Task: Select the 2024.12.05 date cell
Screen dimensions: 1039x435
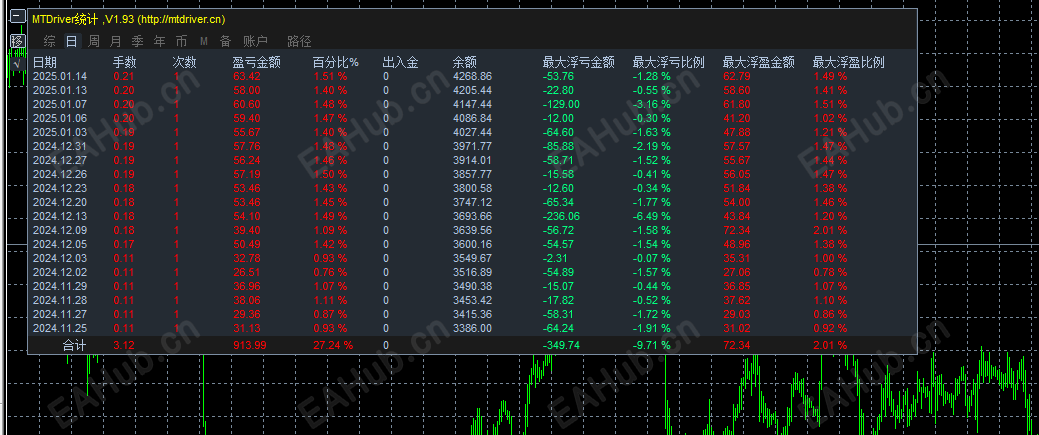Action: [x=60, y=244]
